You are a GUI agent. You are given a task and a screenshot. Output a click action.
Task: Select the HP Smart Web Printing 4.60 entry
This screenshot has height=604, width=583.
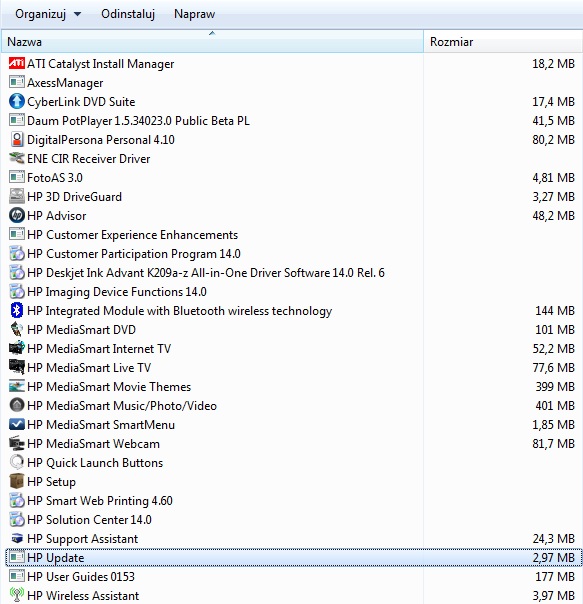[294, 500]
